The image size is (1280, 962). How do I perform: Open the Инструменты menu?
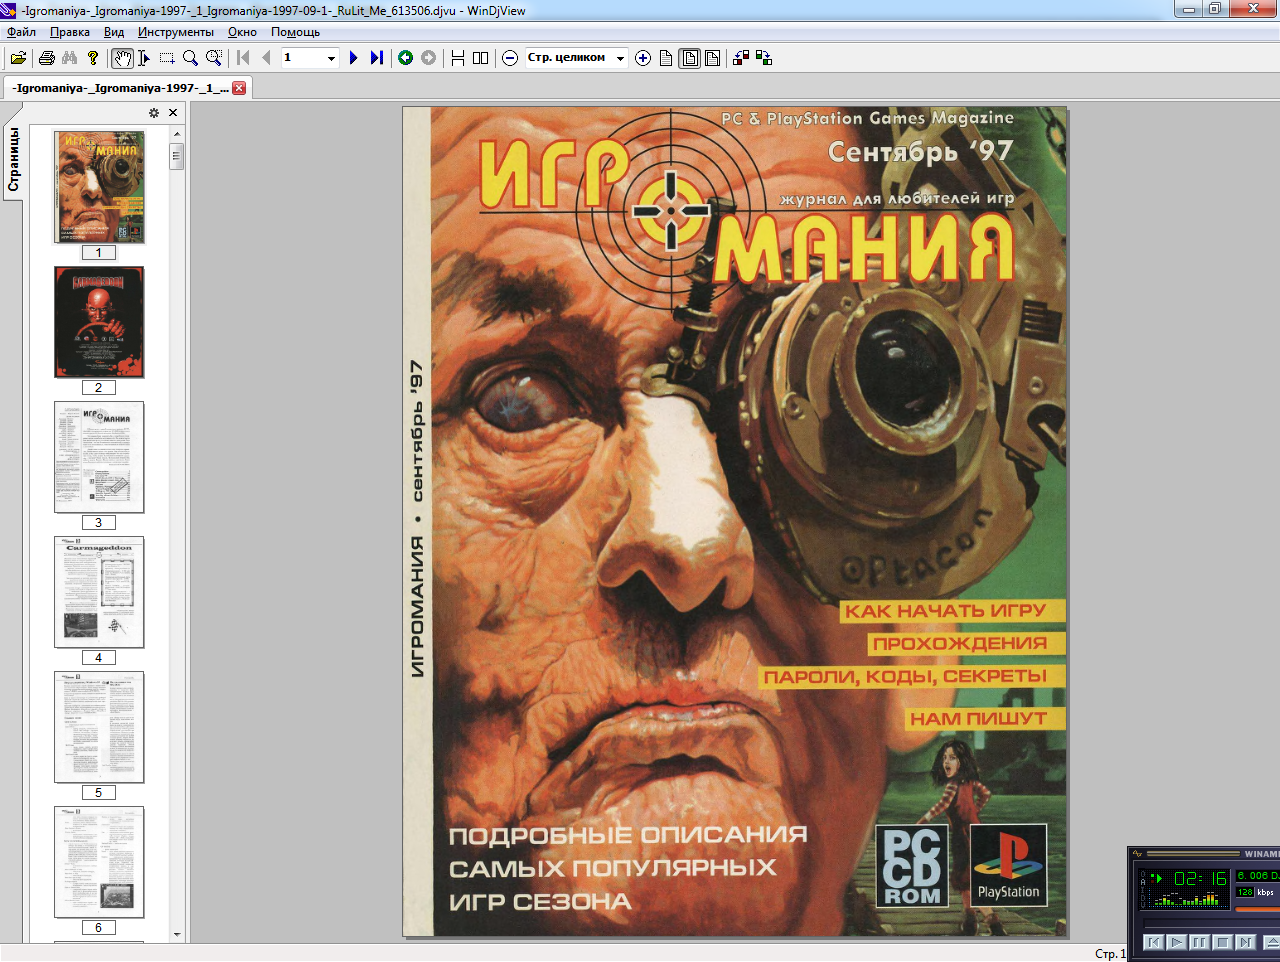(176, 32)
